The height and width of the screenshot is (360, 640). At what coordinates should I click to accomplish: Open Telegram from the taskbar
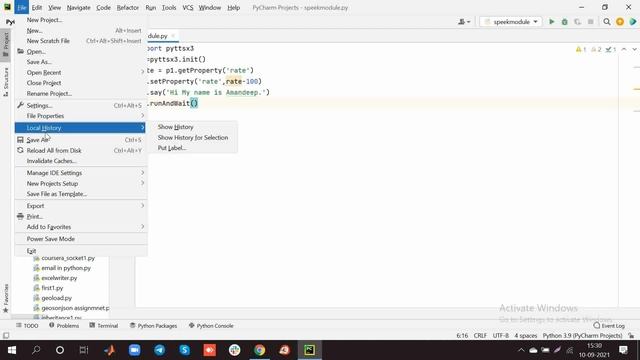coord(160,350)
